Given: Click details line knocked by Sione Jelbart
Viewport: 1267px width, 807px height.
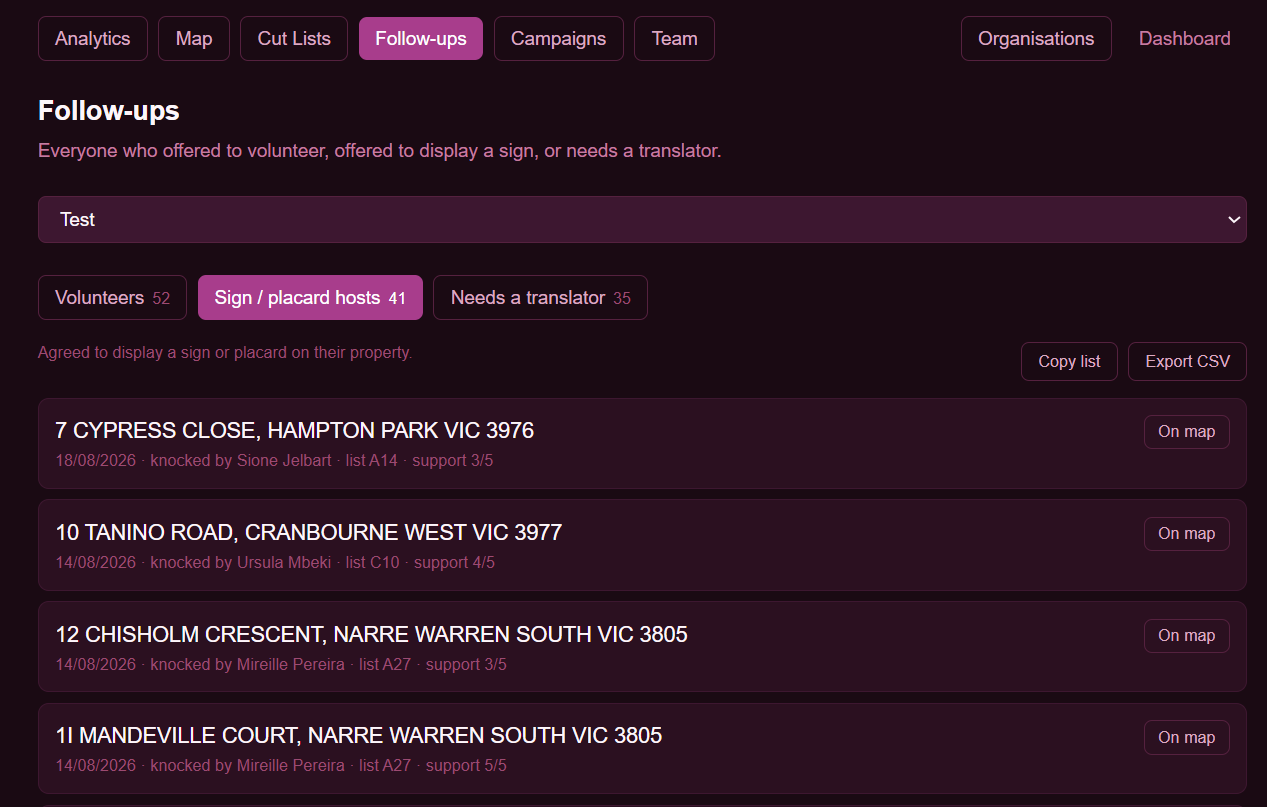Looking at the screenshot, I should tap(275, 461).
